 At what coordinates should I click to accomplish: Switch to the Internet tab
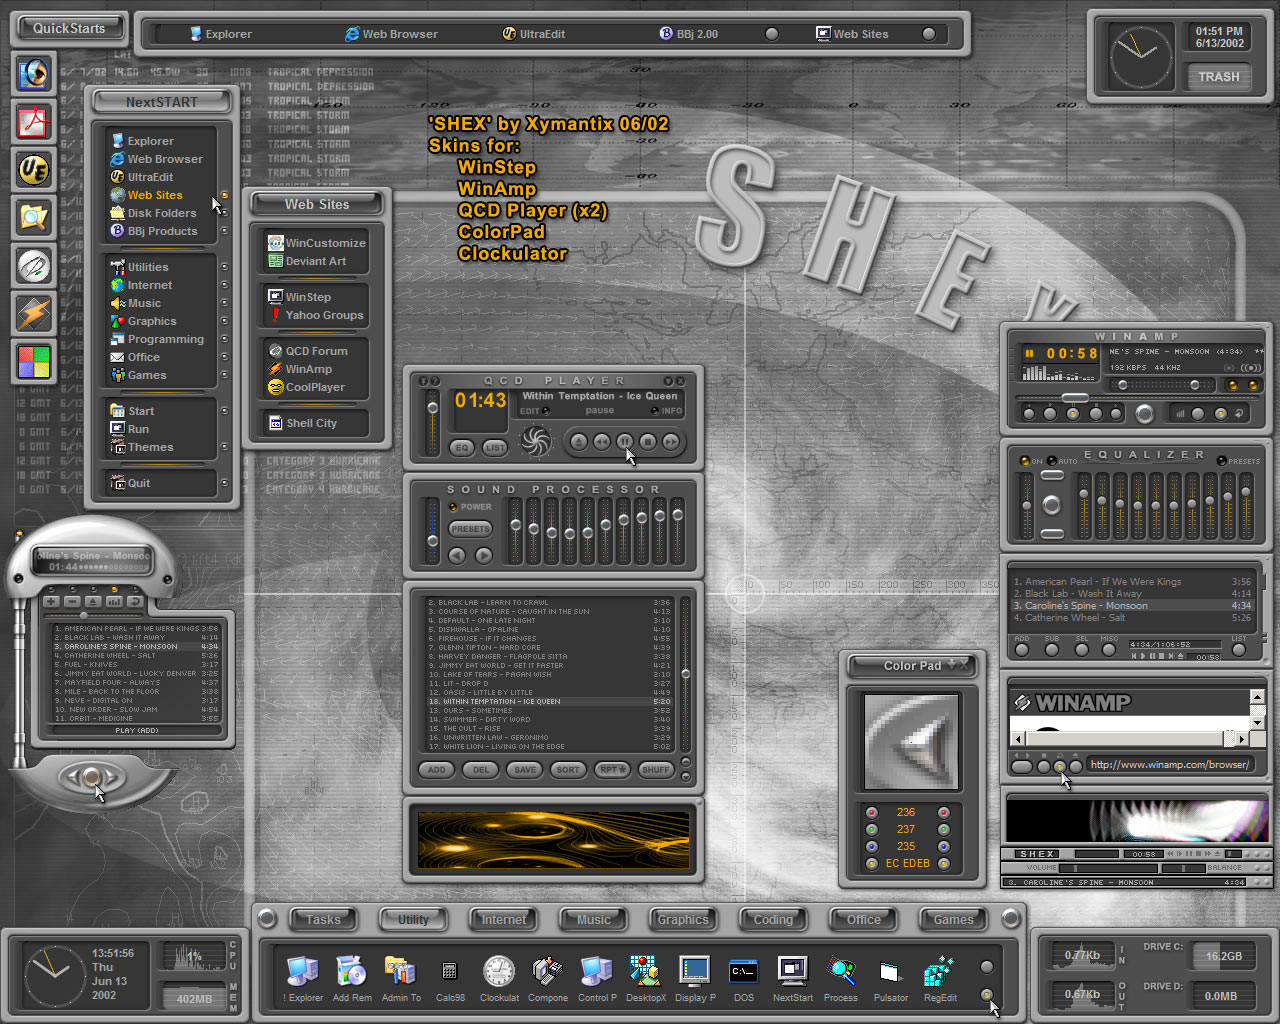click(503, 919)
